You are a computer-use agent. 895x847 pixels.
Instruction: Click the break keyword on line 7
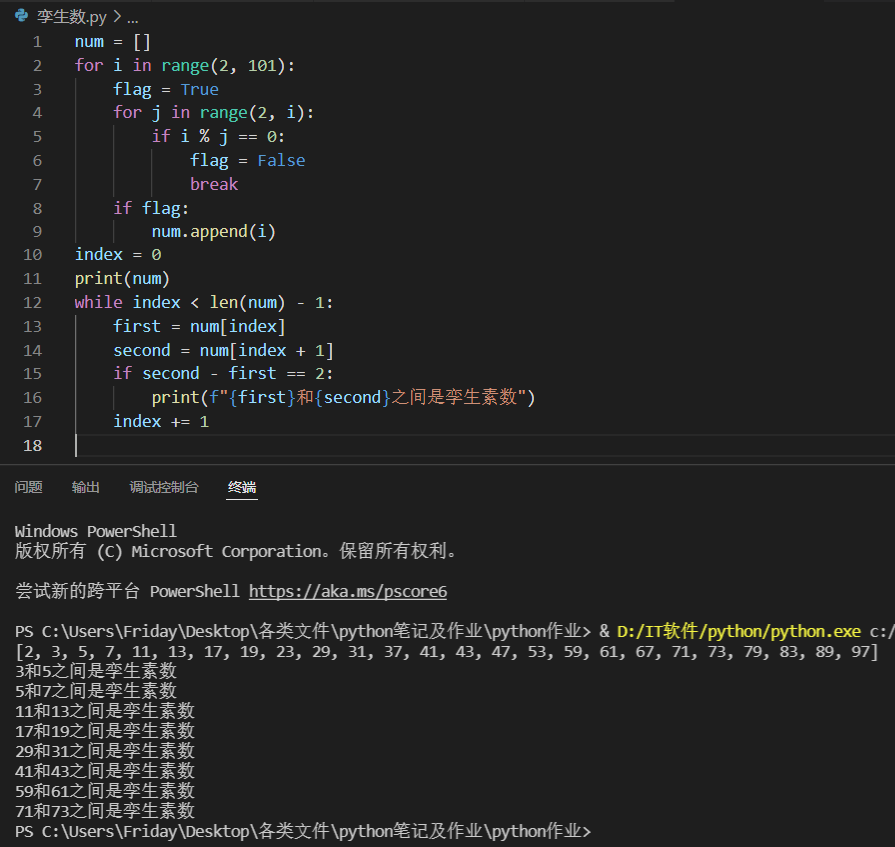pos(214,184)
